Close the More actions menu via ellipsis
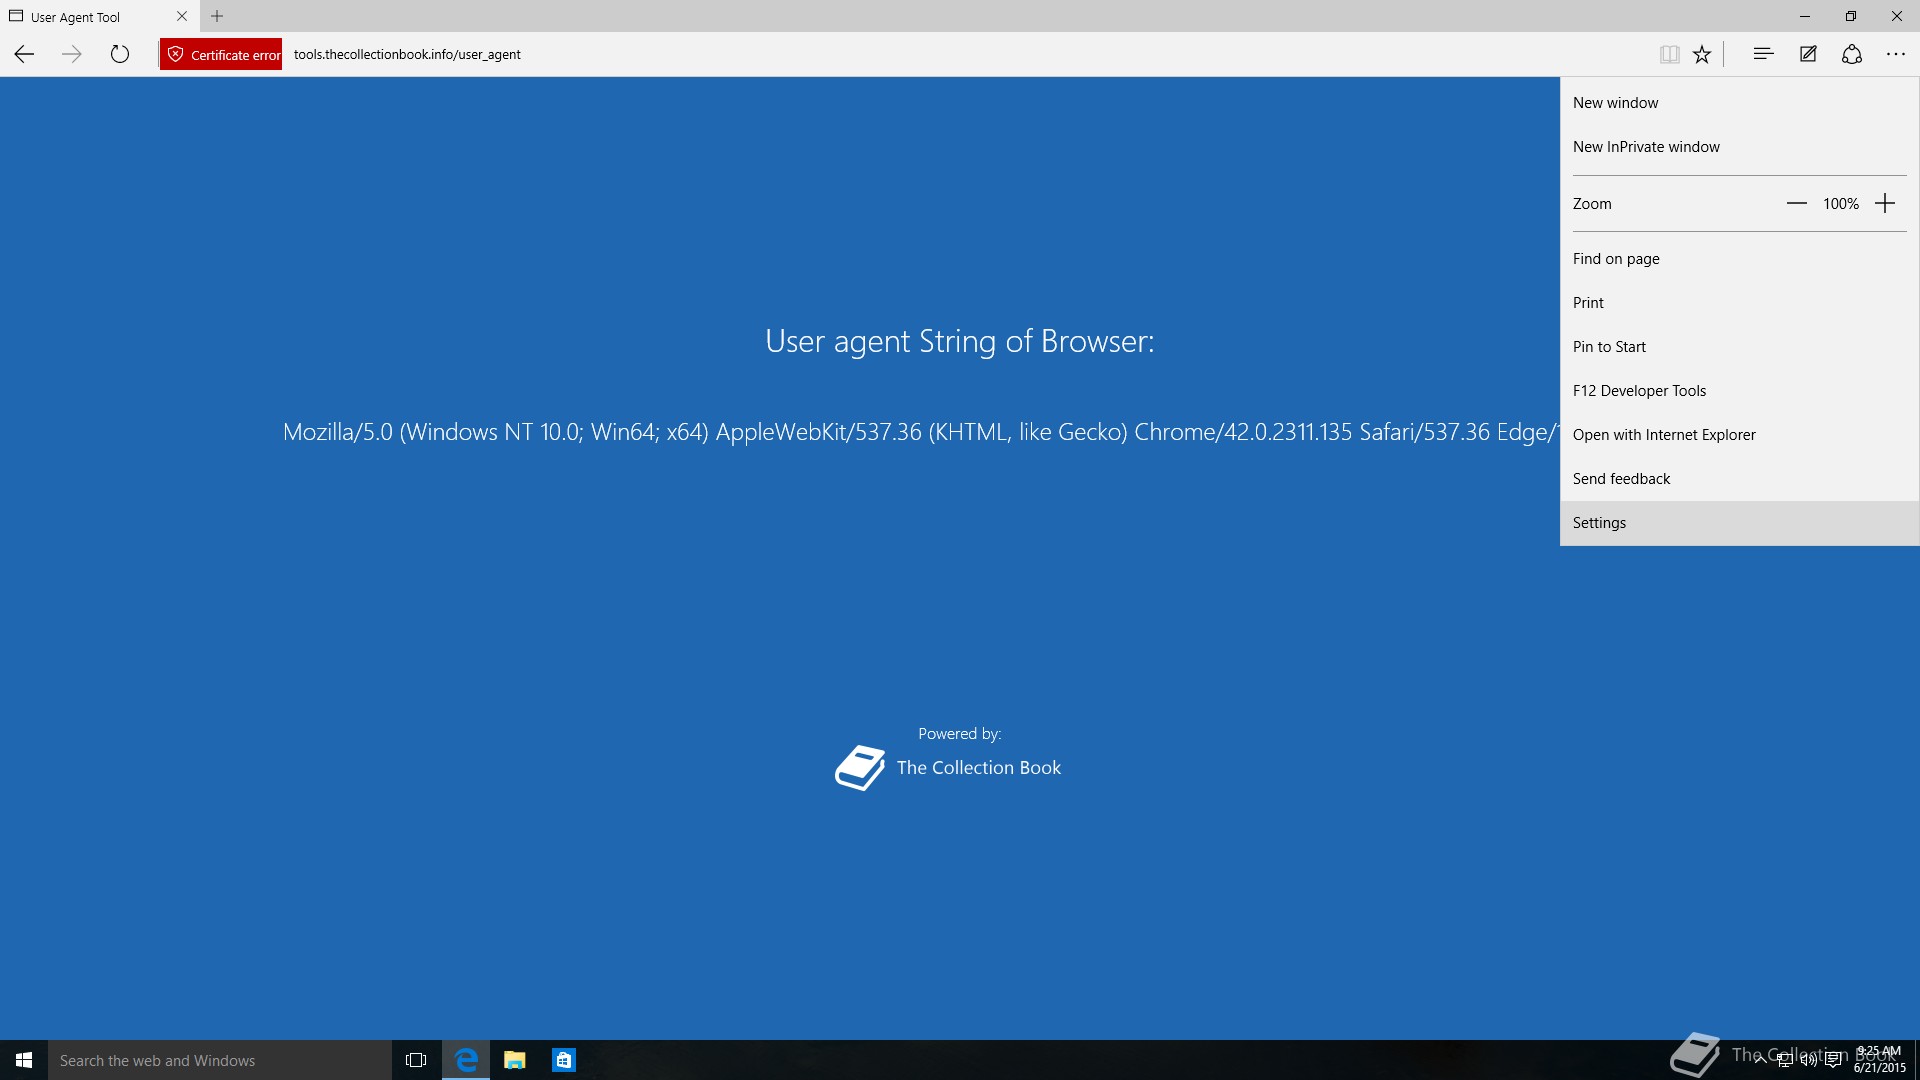This screenshot has height=1080, width=1920. (x=1896, y=54)
